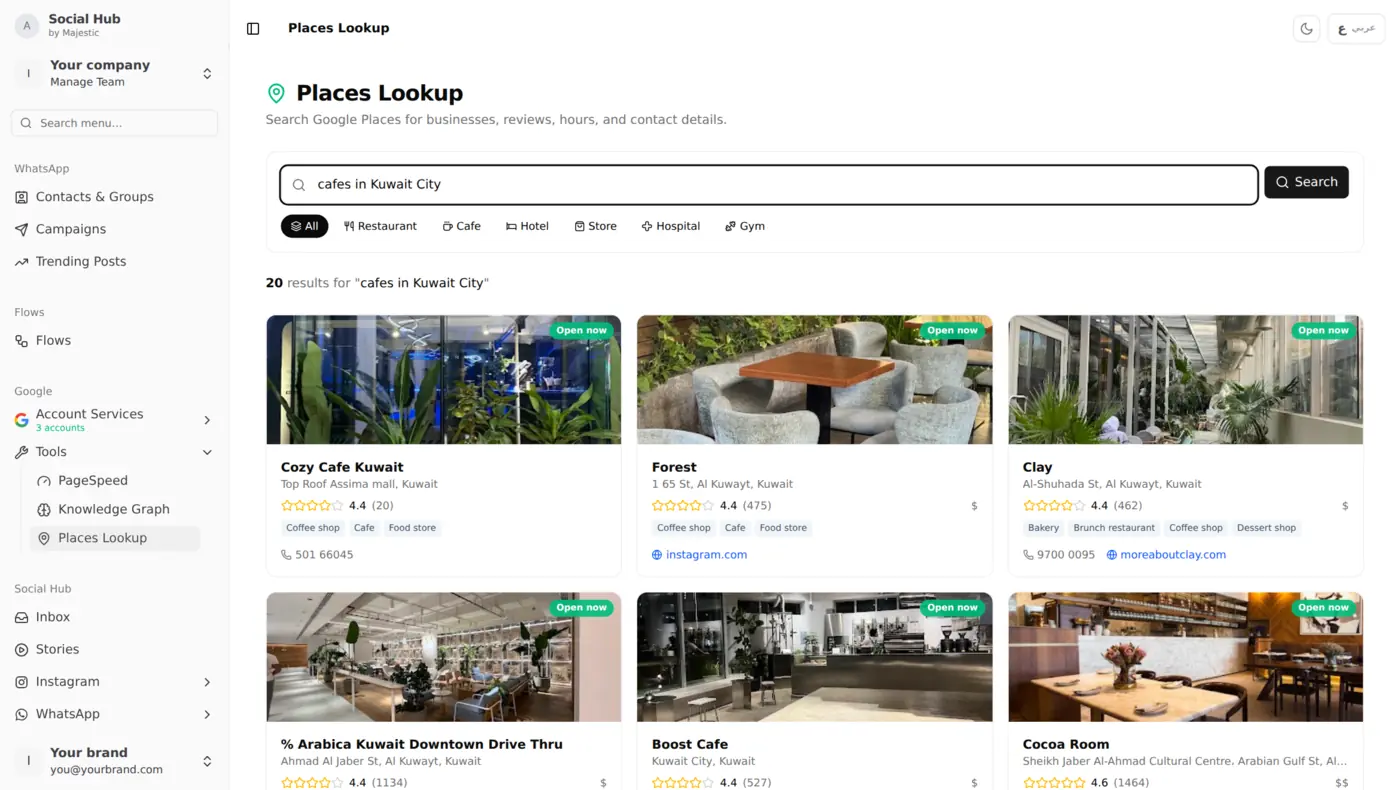Image resolution: width=1400 pixels, height=790 pixels.
Task: Select the All filter chip
Action: (x=304, y=226)
